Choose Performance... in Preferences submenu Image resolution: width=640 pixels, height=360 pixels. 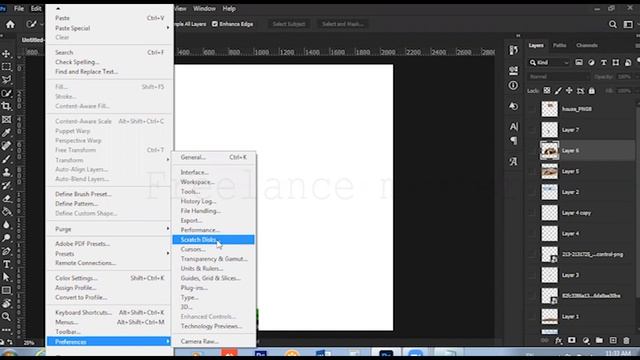[213, 230]
